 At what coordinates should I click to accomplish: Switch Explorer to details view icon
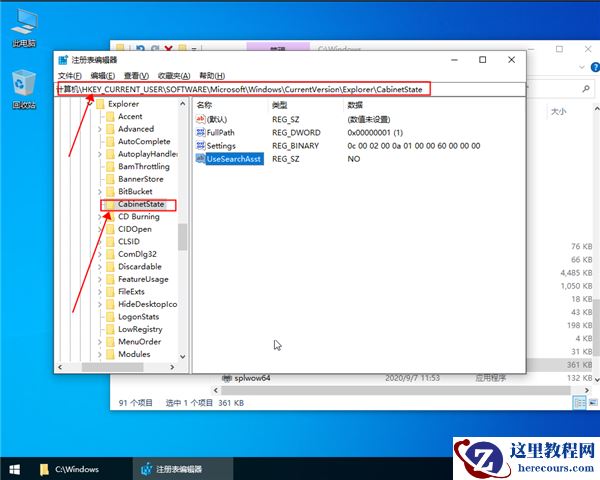point(579,403)
